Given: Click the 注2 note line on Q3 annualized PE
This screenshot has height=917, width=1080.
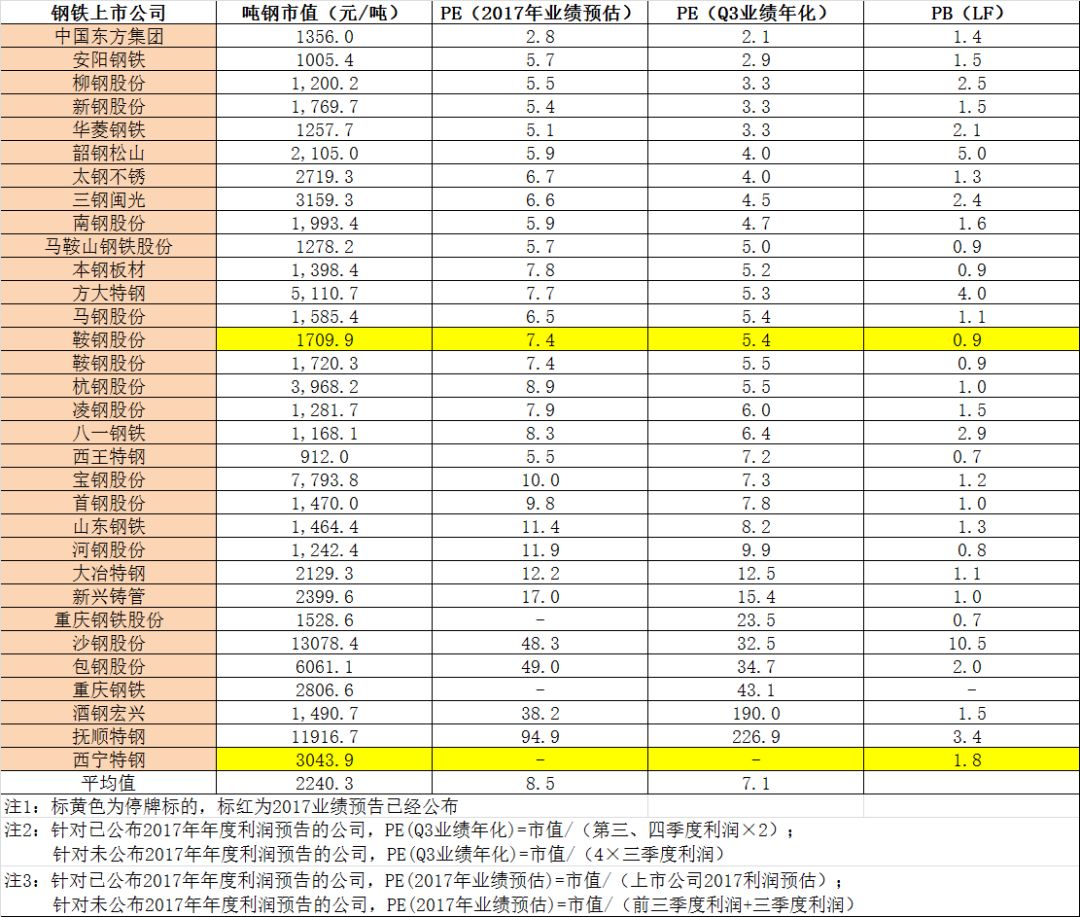Looking at the screenshot, I should click(399, 830).
